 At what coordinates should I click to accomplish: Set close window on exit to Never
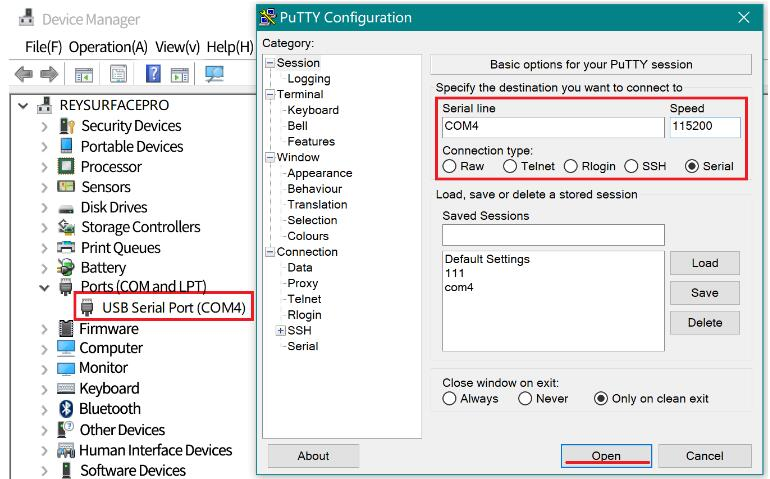coord(525,398)
